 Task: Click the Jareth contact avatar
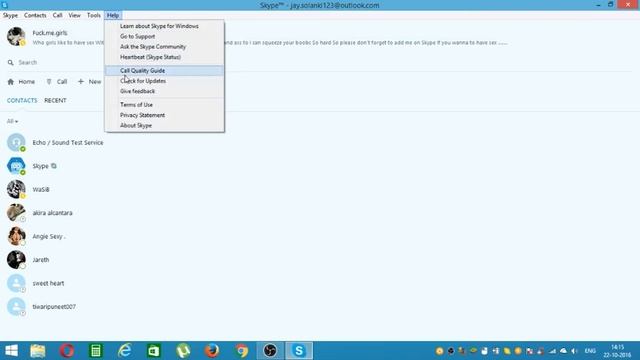[16, 260]
